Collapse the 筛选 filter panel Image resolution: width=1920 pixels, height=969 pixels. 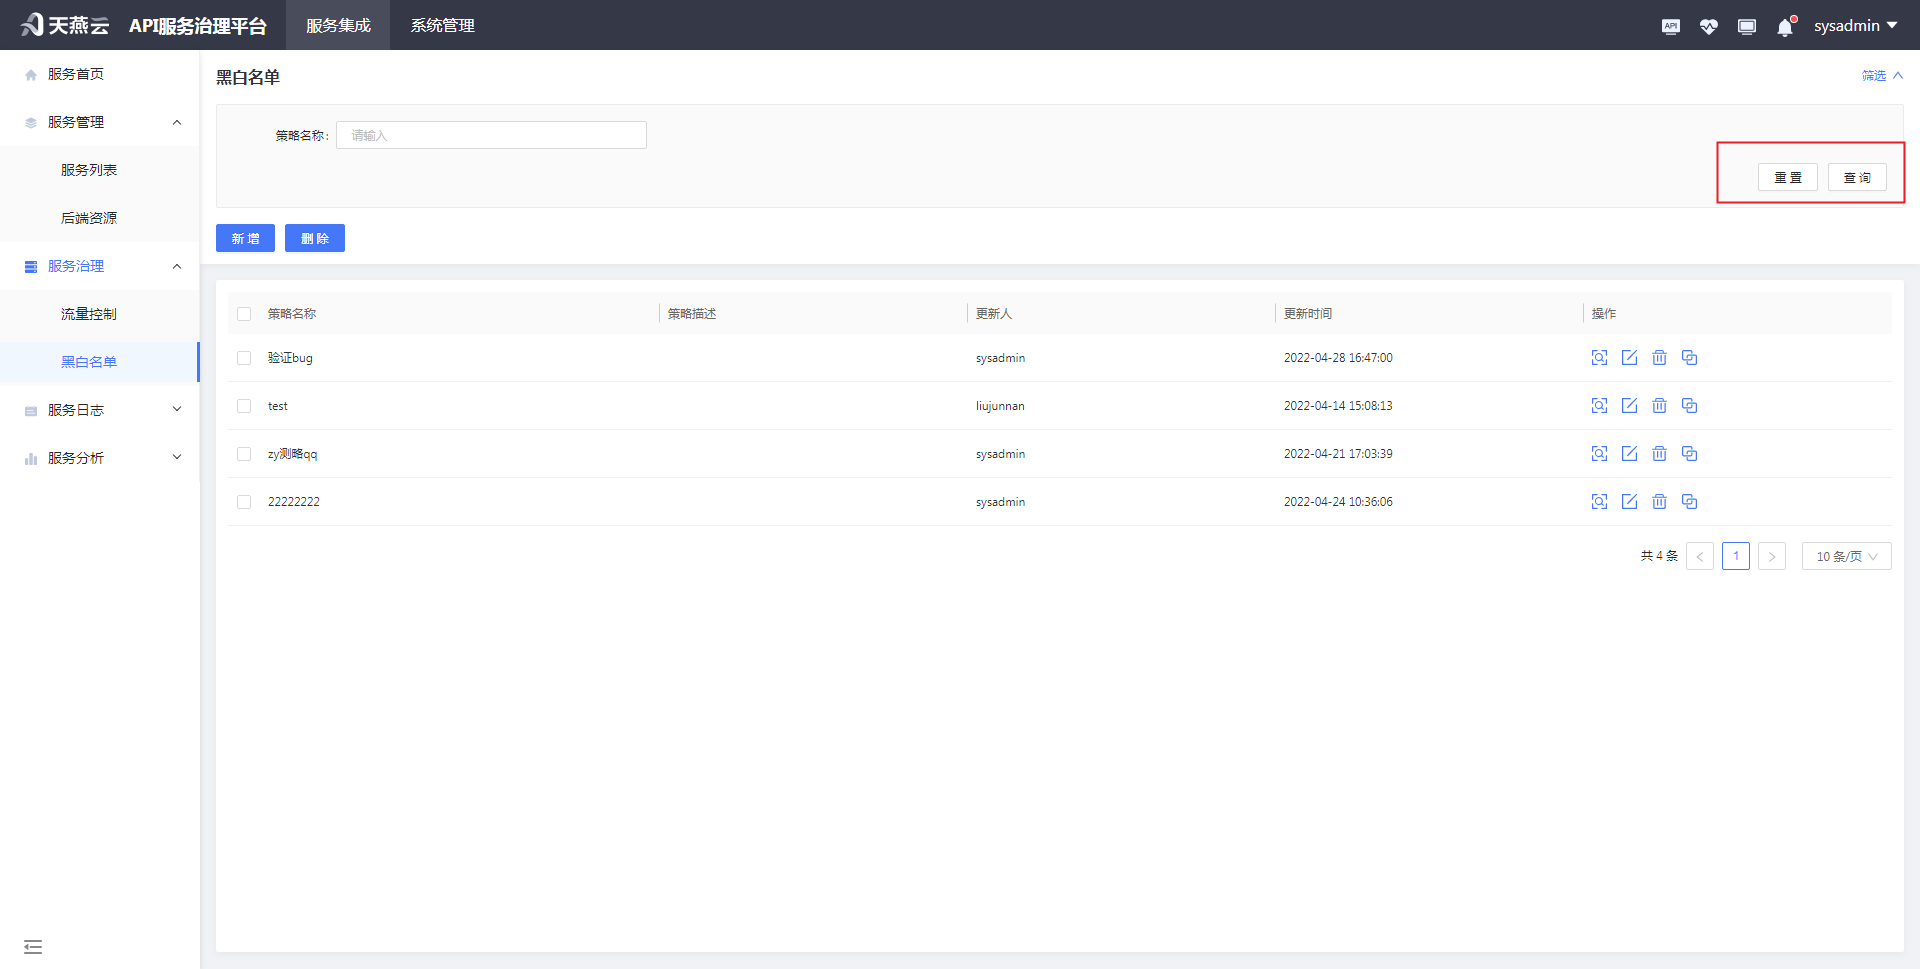click(x=1882, y=76)
